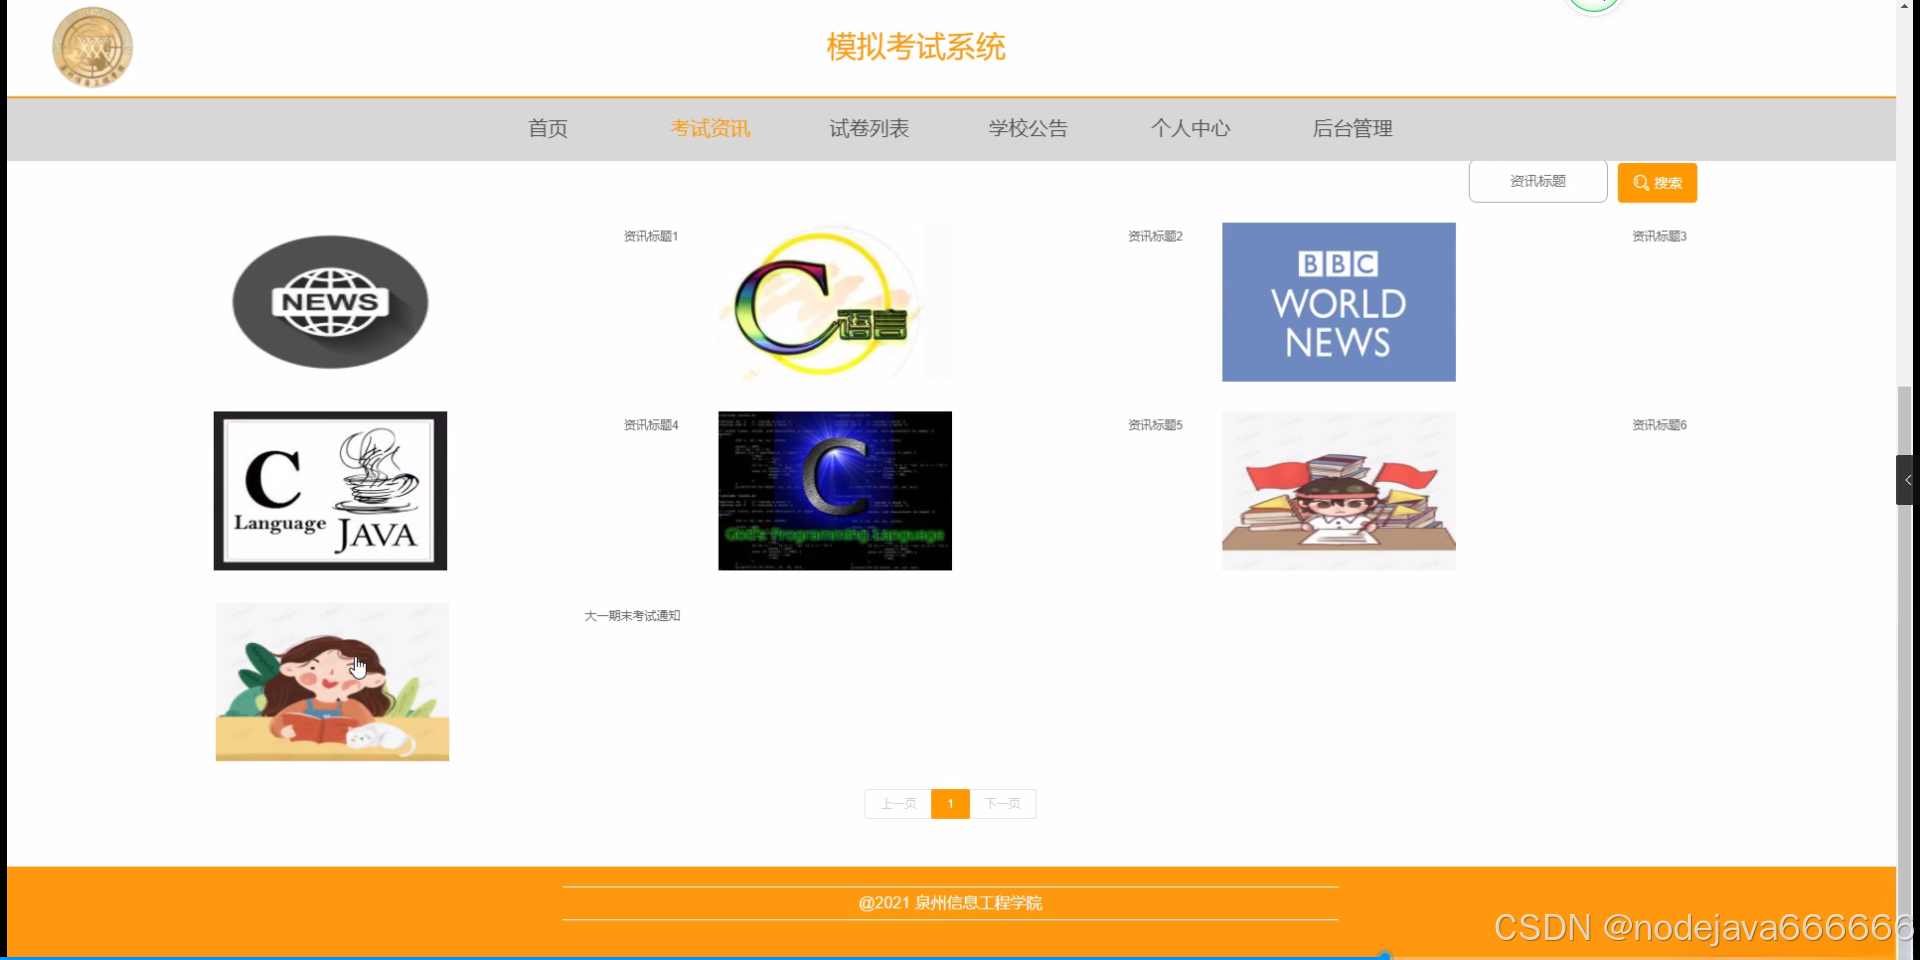The height and width of the screenshot is (960, 1920).
Task: Select the 考试资讯 menu item
Action: (x=710, y=129)
